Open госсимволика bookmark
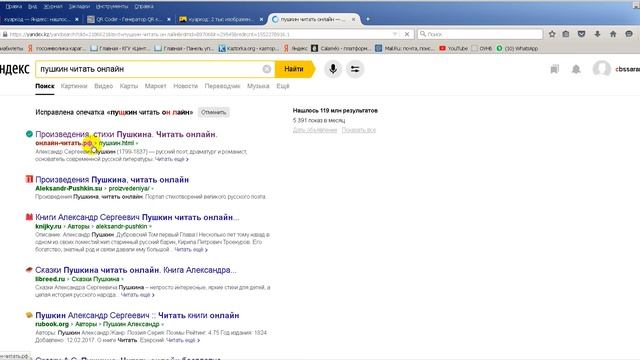 57,49
